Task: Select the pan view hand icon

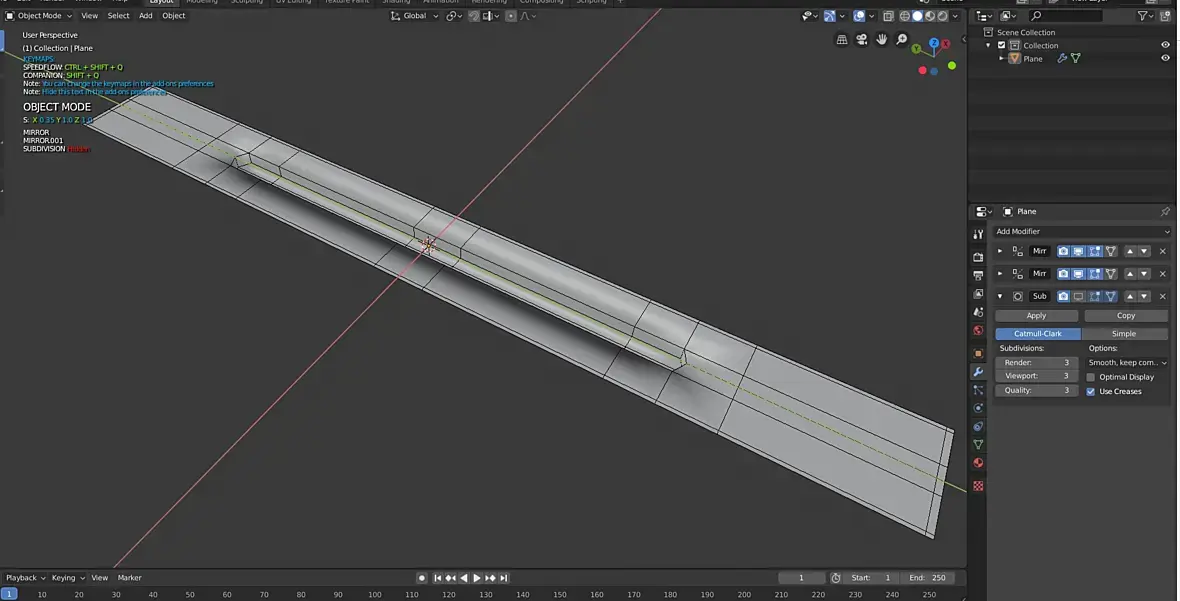Action: pos(881,40)
